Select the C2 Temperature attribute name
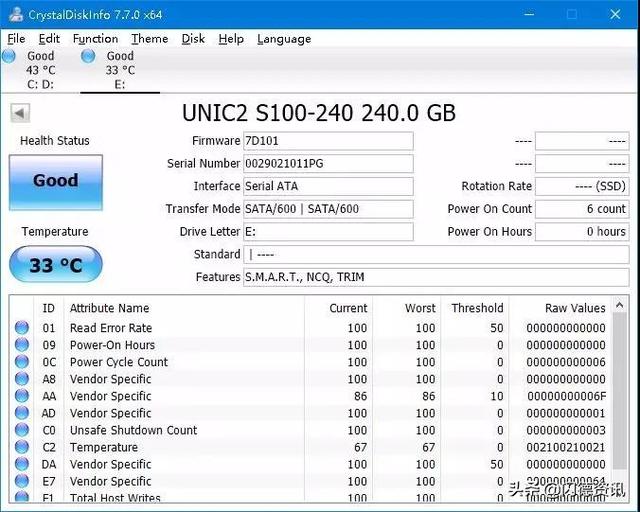The height and width of the screenshot is (512, 640). (104, 447)
